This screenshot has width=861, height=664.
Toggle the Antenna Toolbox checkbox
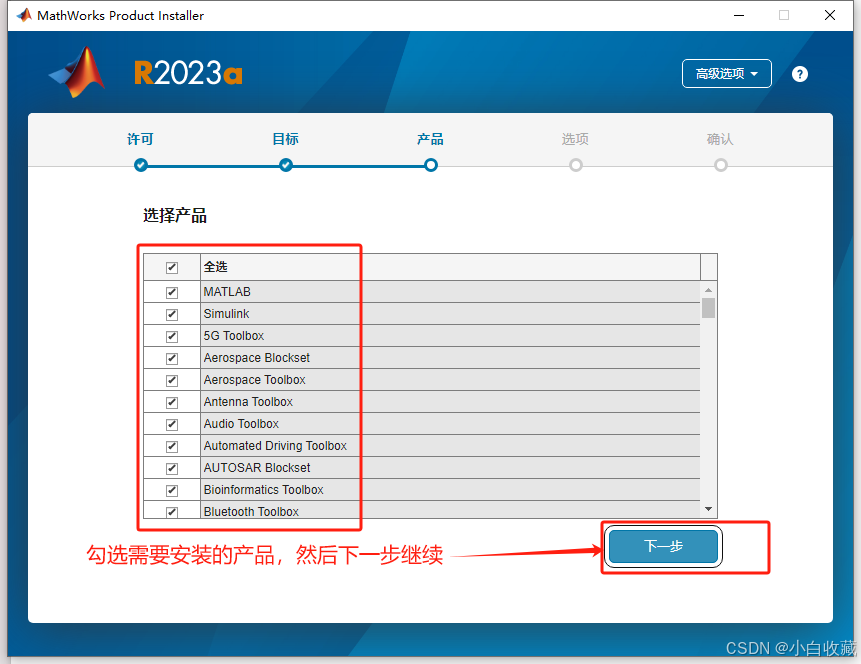[x=172, y=402]
